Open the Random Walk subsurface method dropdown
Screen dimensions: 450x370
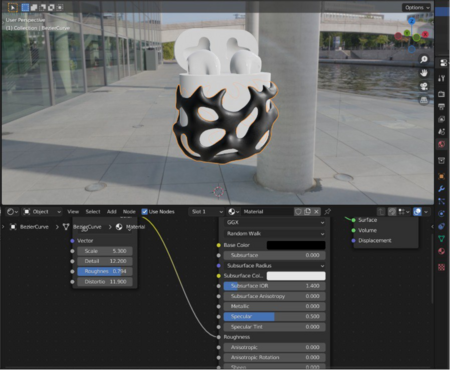[274, 234]
